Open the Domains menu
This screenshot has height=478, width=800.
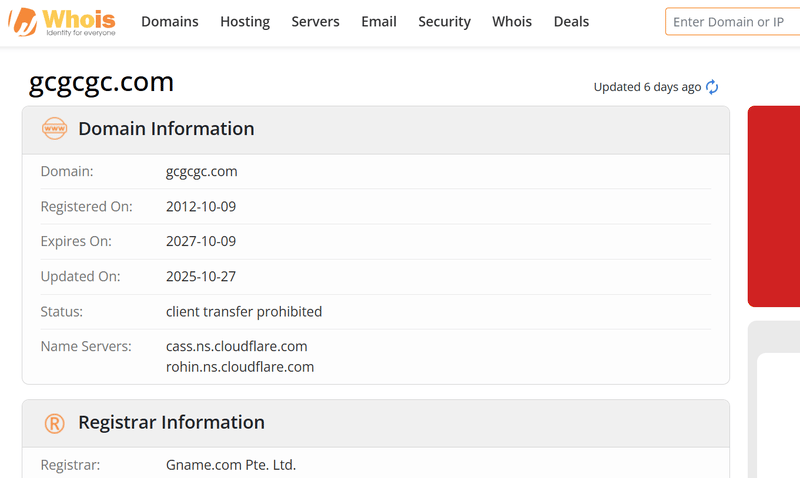[169, 22]
